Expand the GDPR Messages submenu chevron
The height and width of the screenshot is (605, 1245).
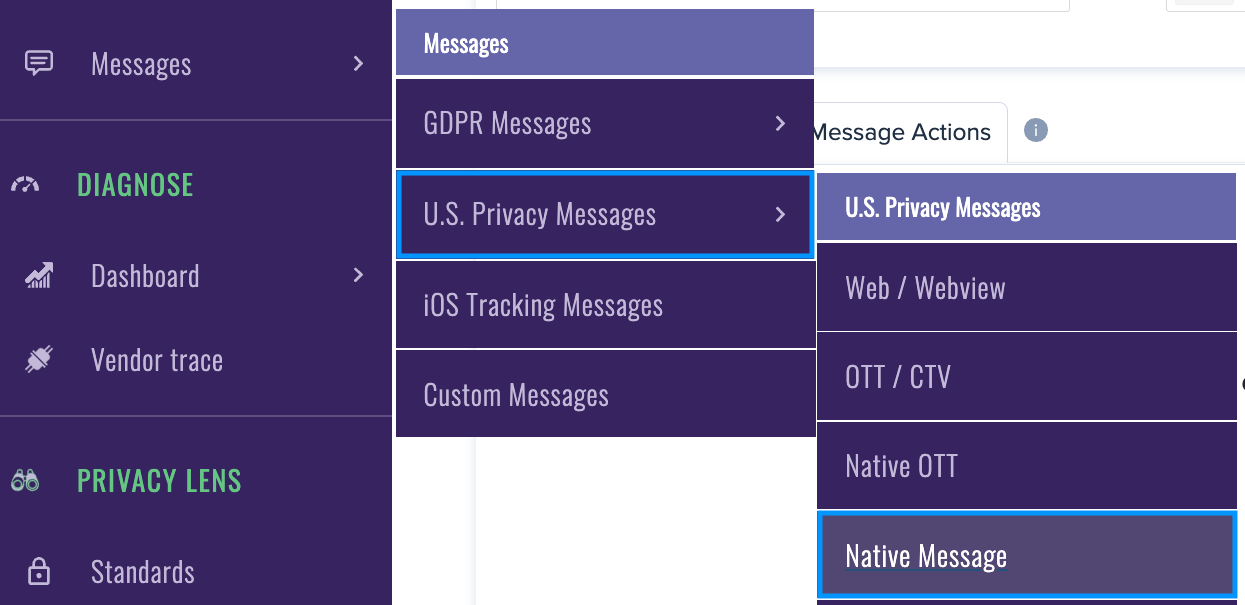[781, 124]
